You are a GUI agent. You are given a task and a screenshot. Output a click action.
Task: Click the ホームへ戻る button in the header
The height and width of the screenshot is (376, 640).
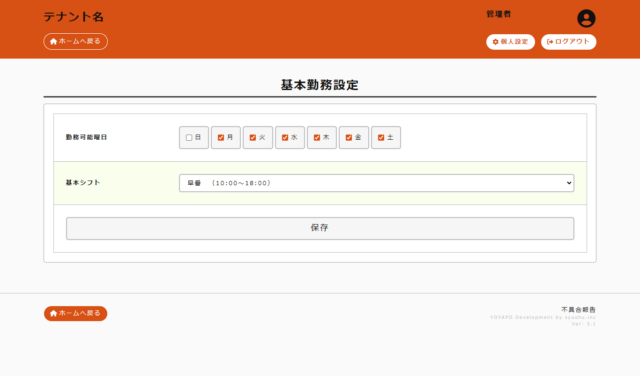(x=76, y=41)
